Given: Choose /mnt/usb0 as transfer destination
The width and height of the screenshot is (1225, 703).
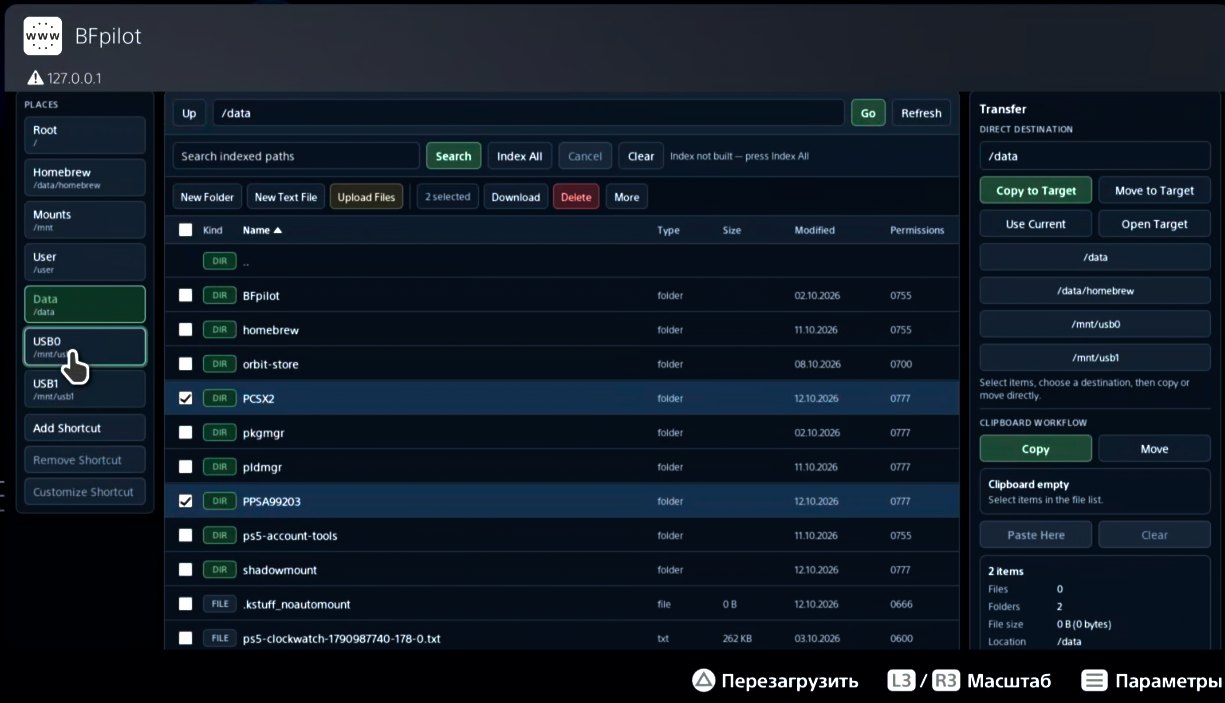Looking at the screenshot, I should pos(1095,324).
